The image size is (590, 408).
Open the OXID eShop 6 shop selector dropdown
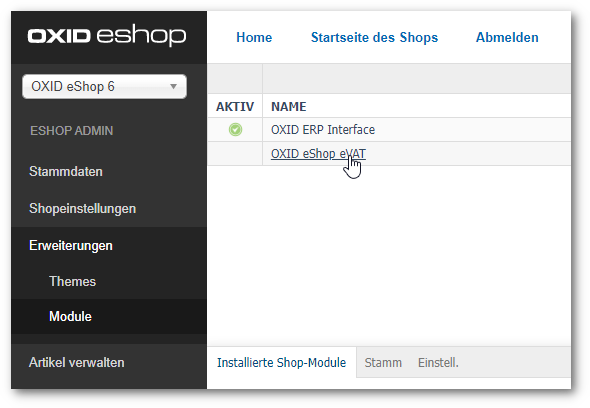(x=104, y=87)
